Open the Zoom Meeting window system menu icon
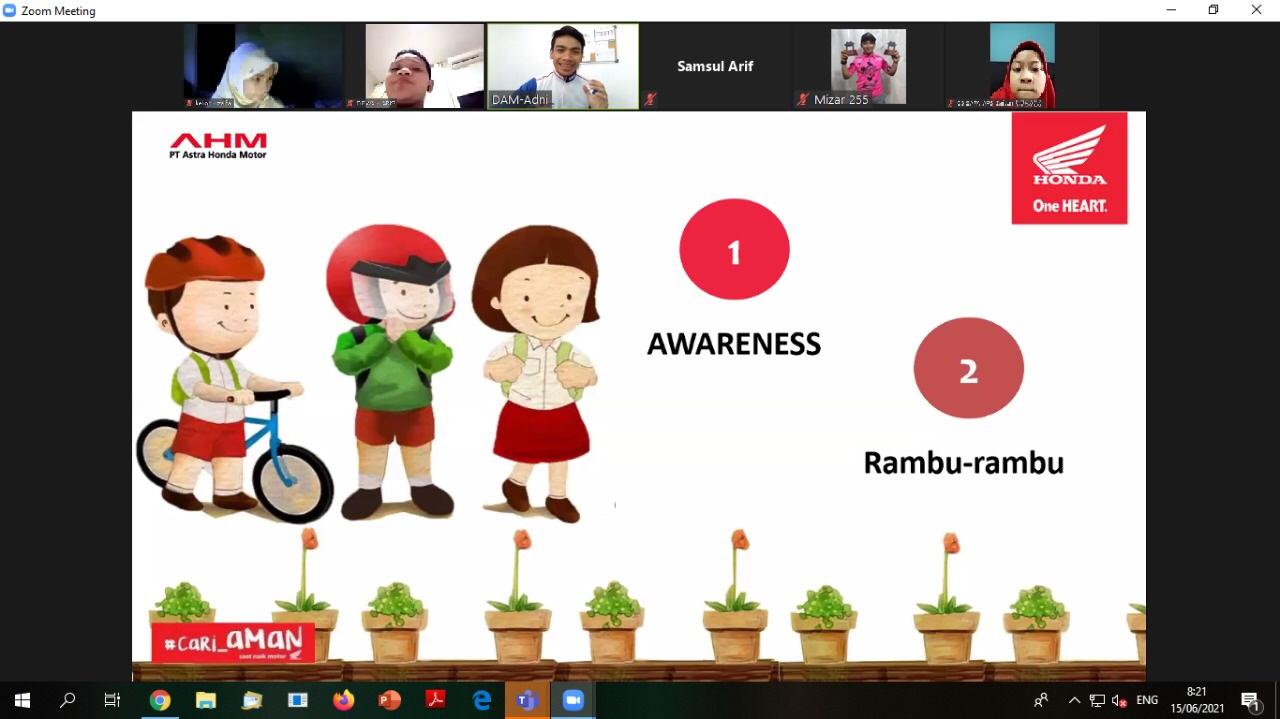Image resolution: width=1280 pixels, height=719 pixels. 10,10
